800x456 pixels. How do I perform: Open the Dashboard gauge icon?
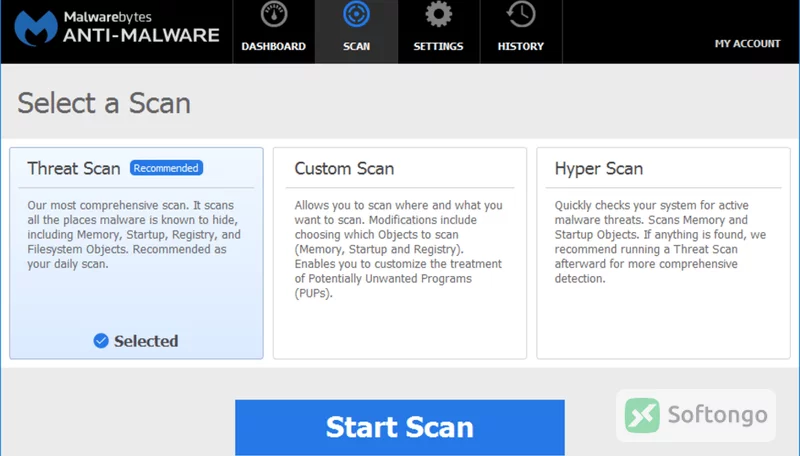point(274,14)
